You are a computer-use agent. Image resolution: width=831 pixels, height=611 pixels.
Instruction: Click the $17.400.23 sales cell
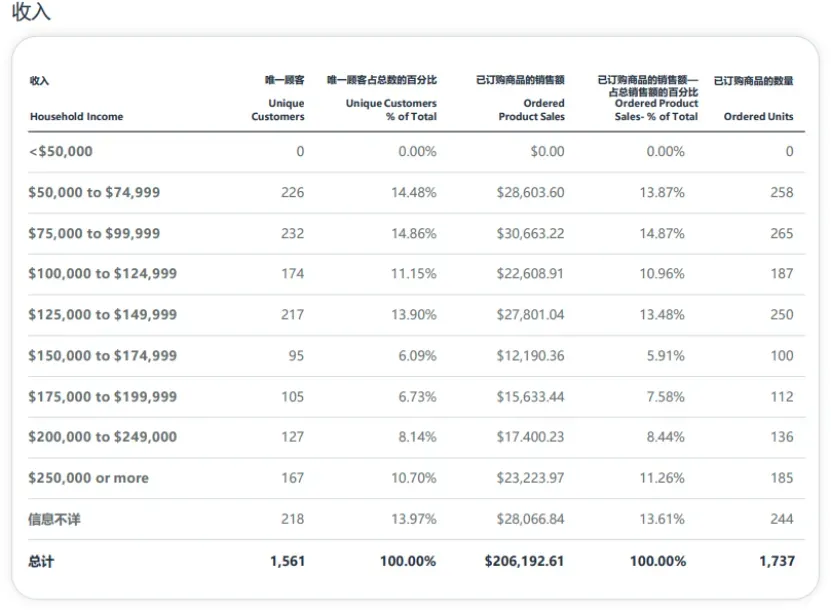(x=531, y=437)
